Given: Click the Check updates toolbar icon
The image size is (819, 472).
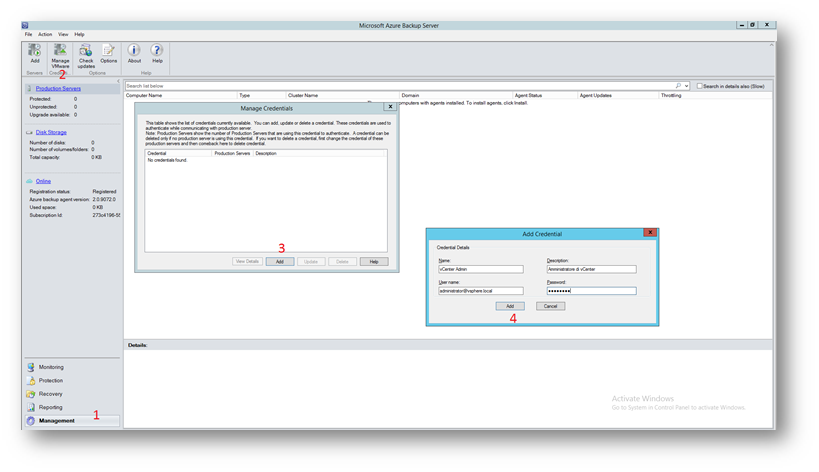Looking at the screenshot, I should [86, 56].
